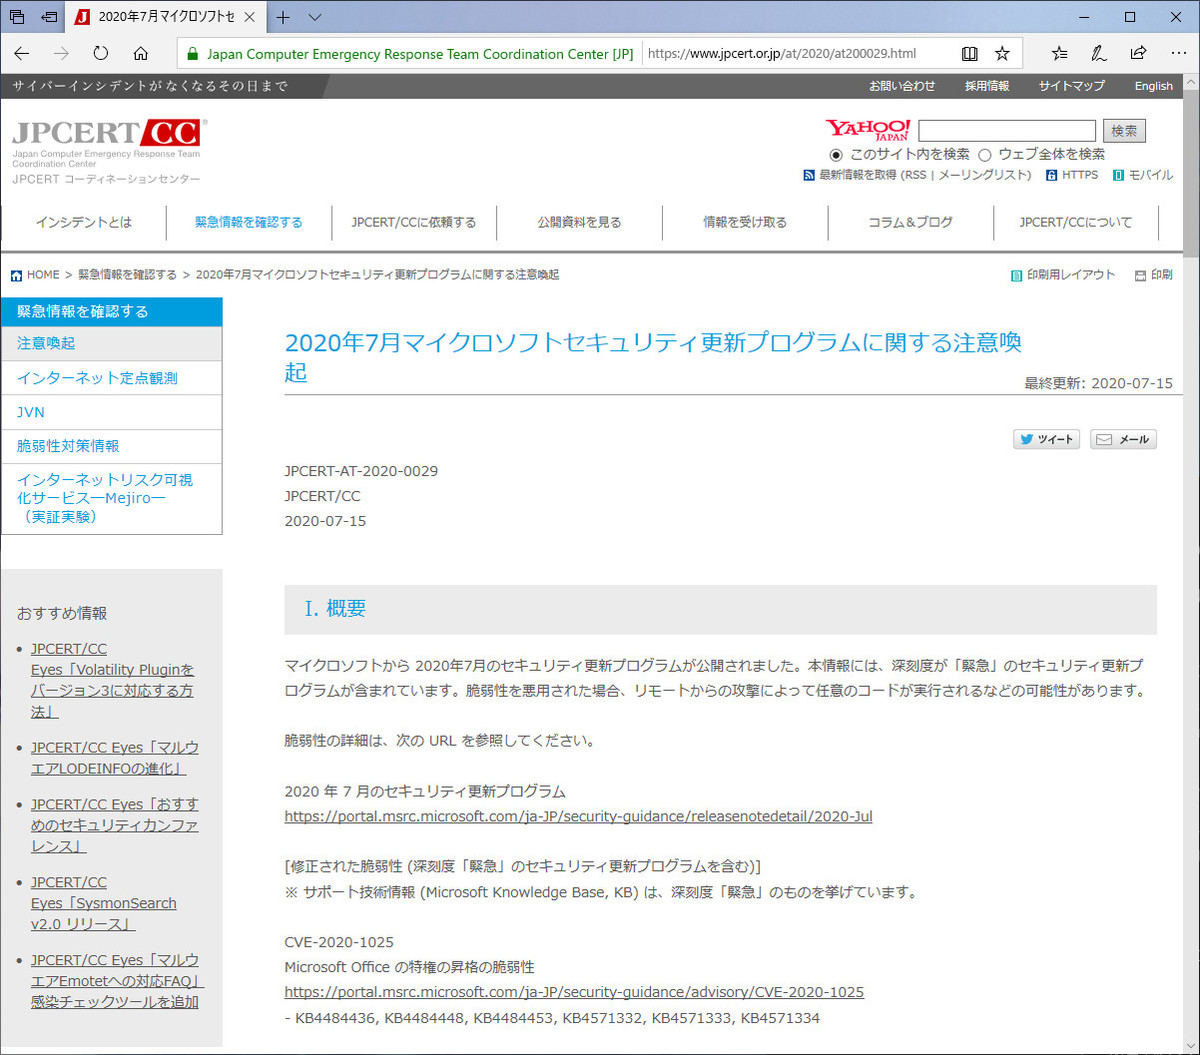Switch to English site link
Viewport: 1200px width, 1055px height.
(1153, 86)
